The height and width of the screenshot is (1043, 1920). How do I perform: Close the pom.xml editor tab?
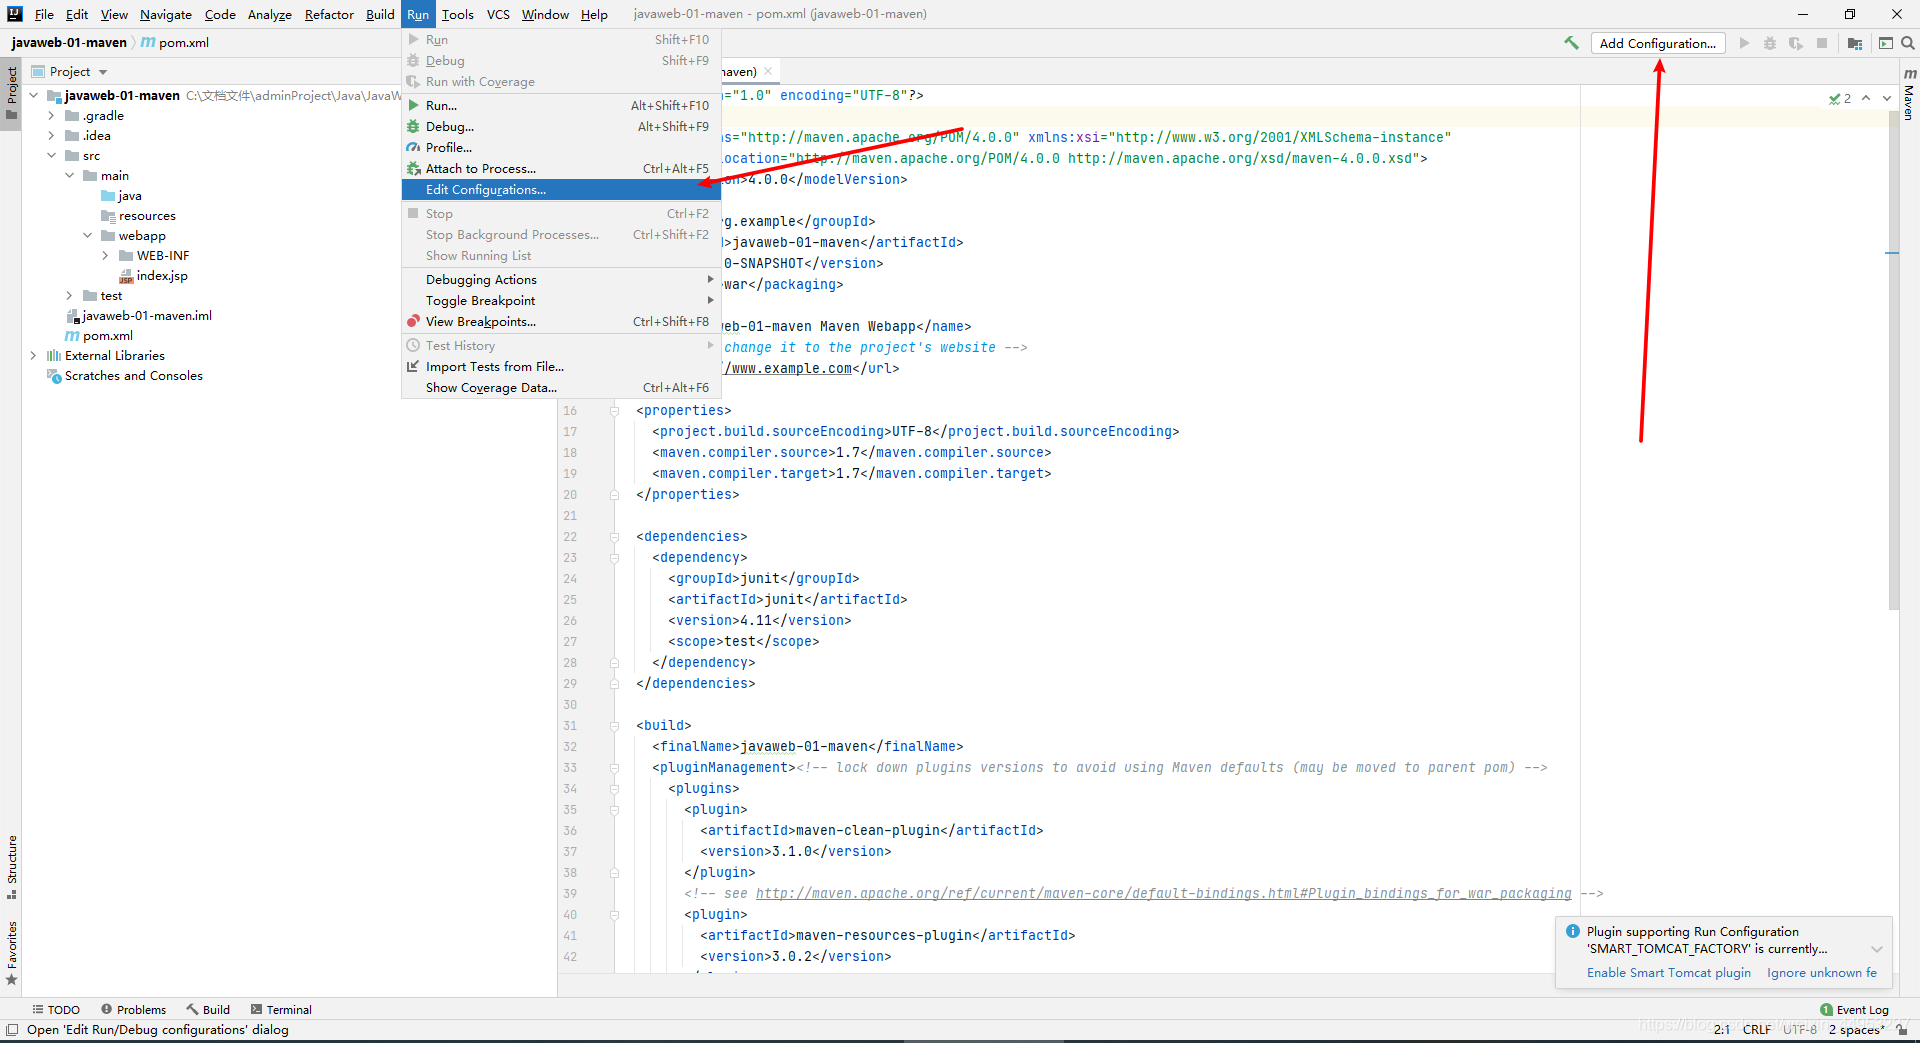pyautogui.click(x=768, y=71)
